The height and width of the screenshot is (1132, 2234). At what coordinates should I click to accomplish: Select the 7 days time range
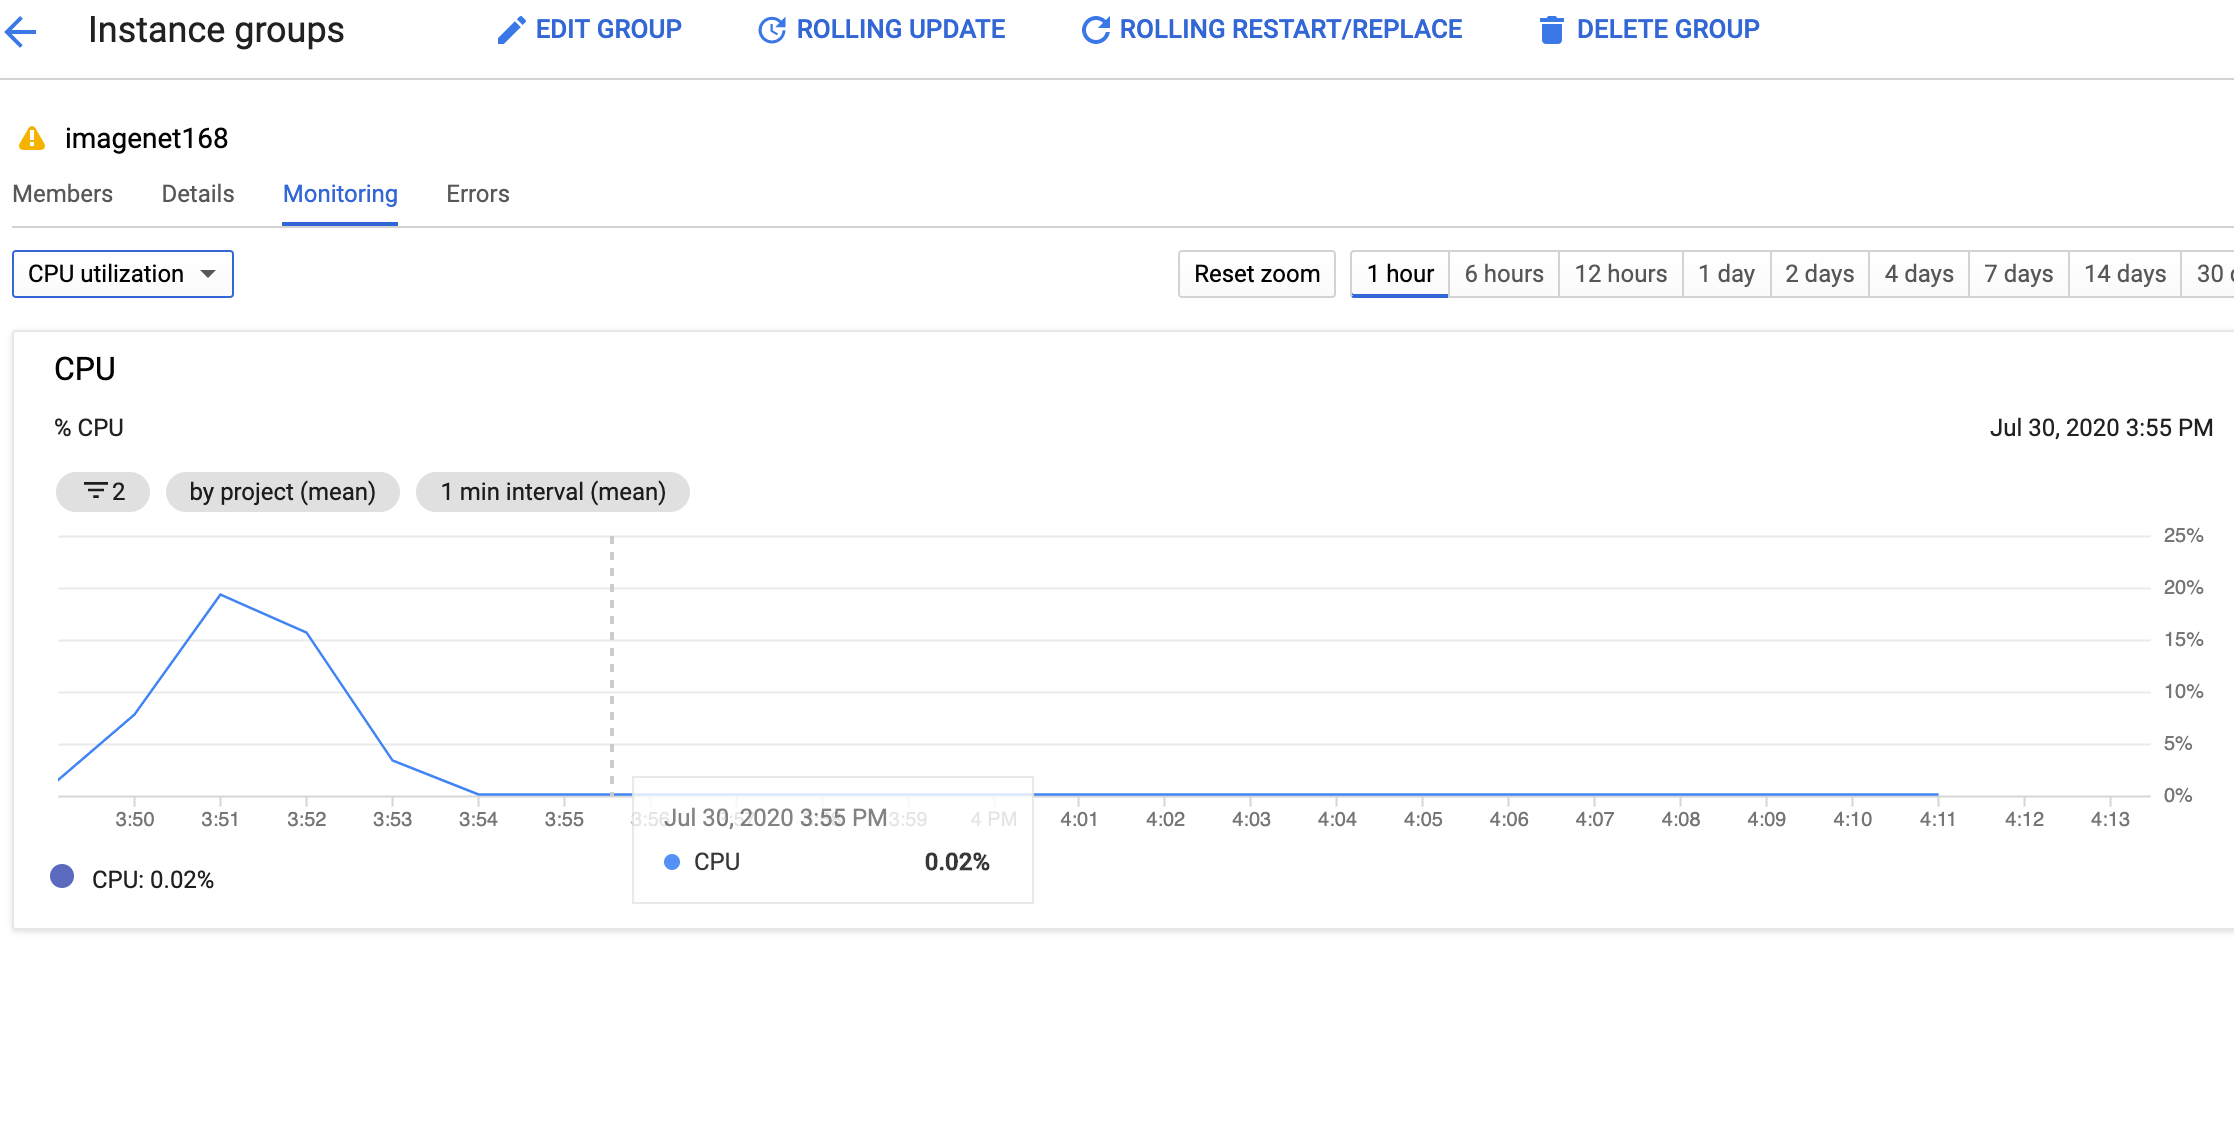[x=2018, y=274]
